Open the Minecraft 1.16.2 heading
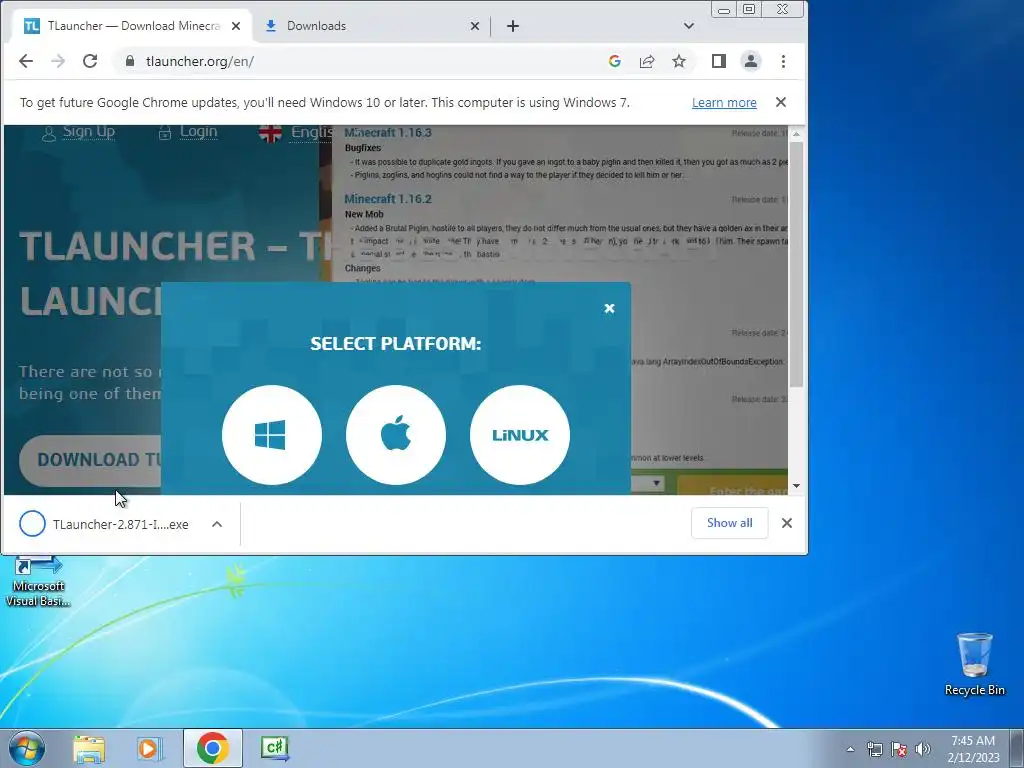Image resolution: width=1024 pixels, height=768 pixels. 388,199
